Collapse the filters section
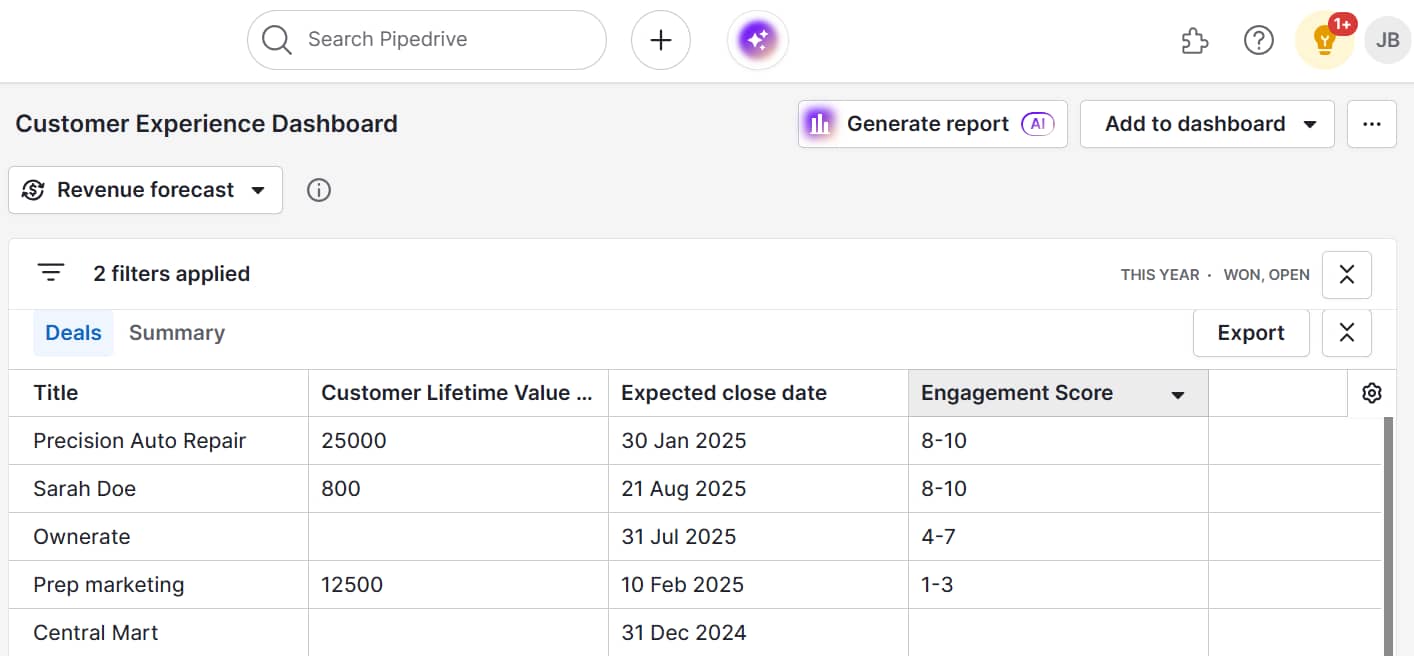Screen dimensions: 1414x656 (x=1346, y=275)
